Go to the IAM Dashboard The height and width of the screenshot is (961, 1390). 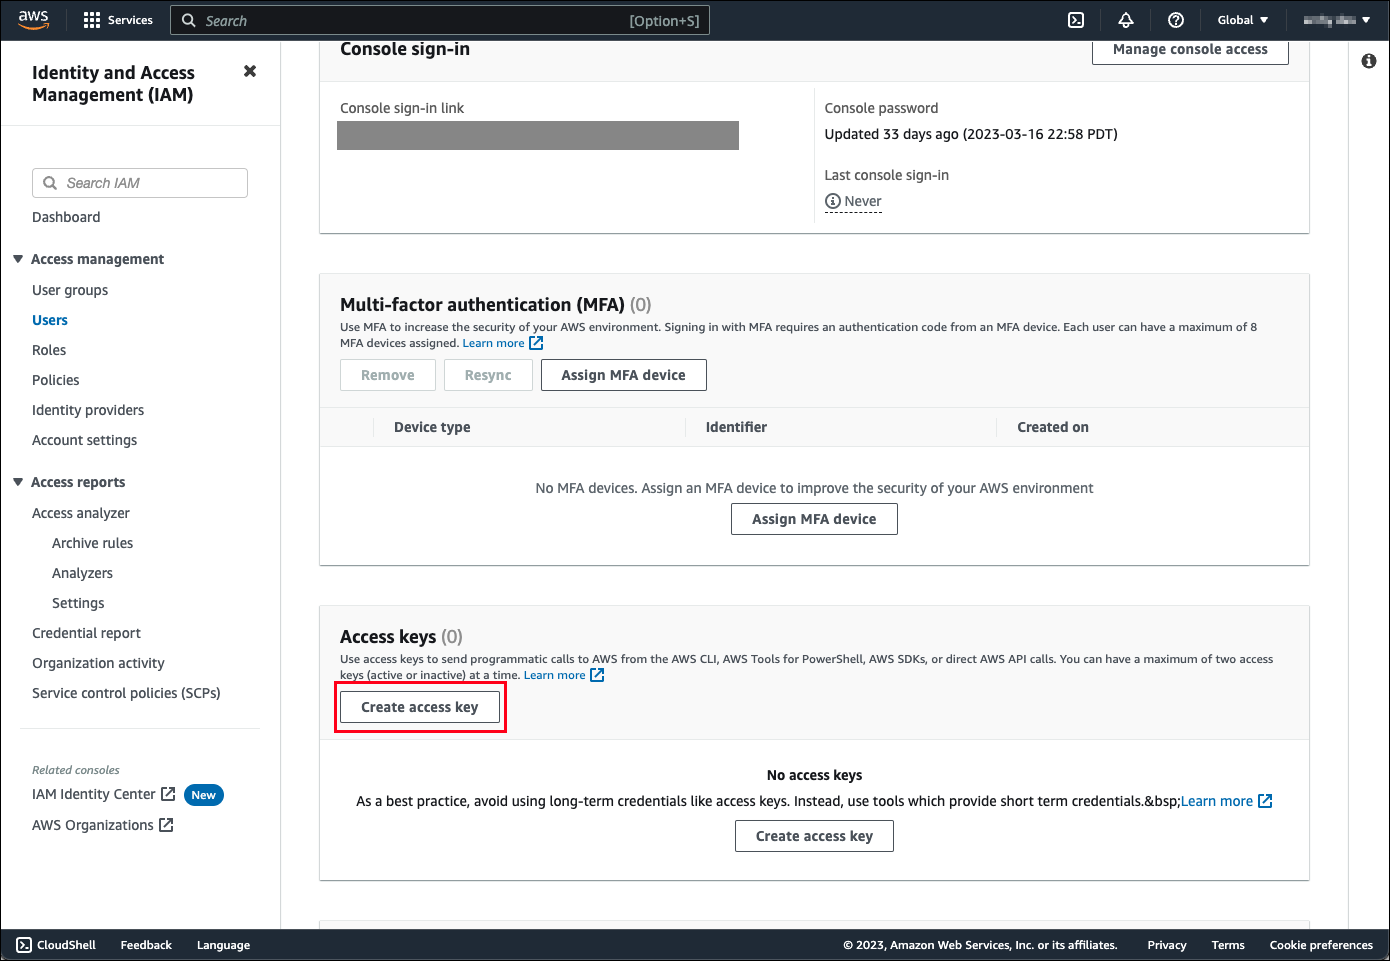pos(66,217)
